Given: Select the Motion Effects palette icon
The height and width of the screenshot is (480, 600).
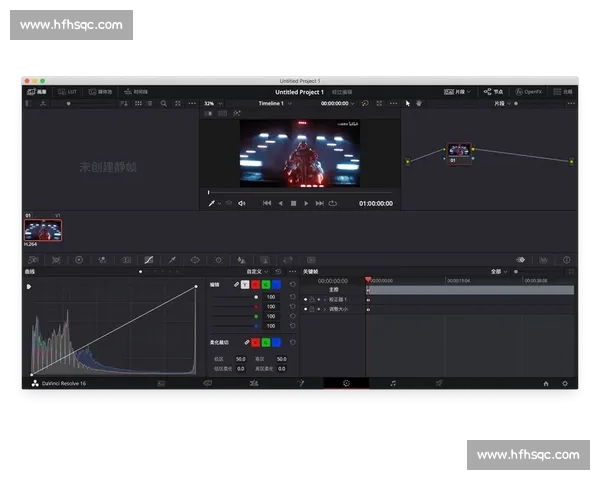Looking at the screenshot, I should tap(126, 260).
